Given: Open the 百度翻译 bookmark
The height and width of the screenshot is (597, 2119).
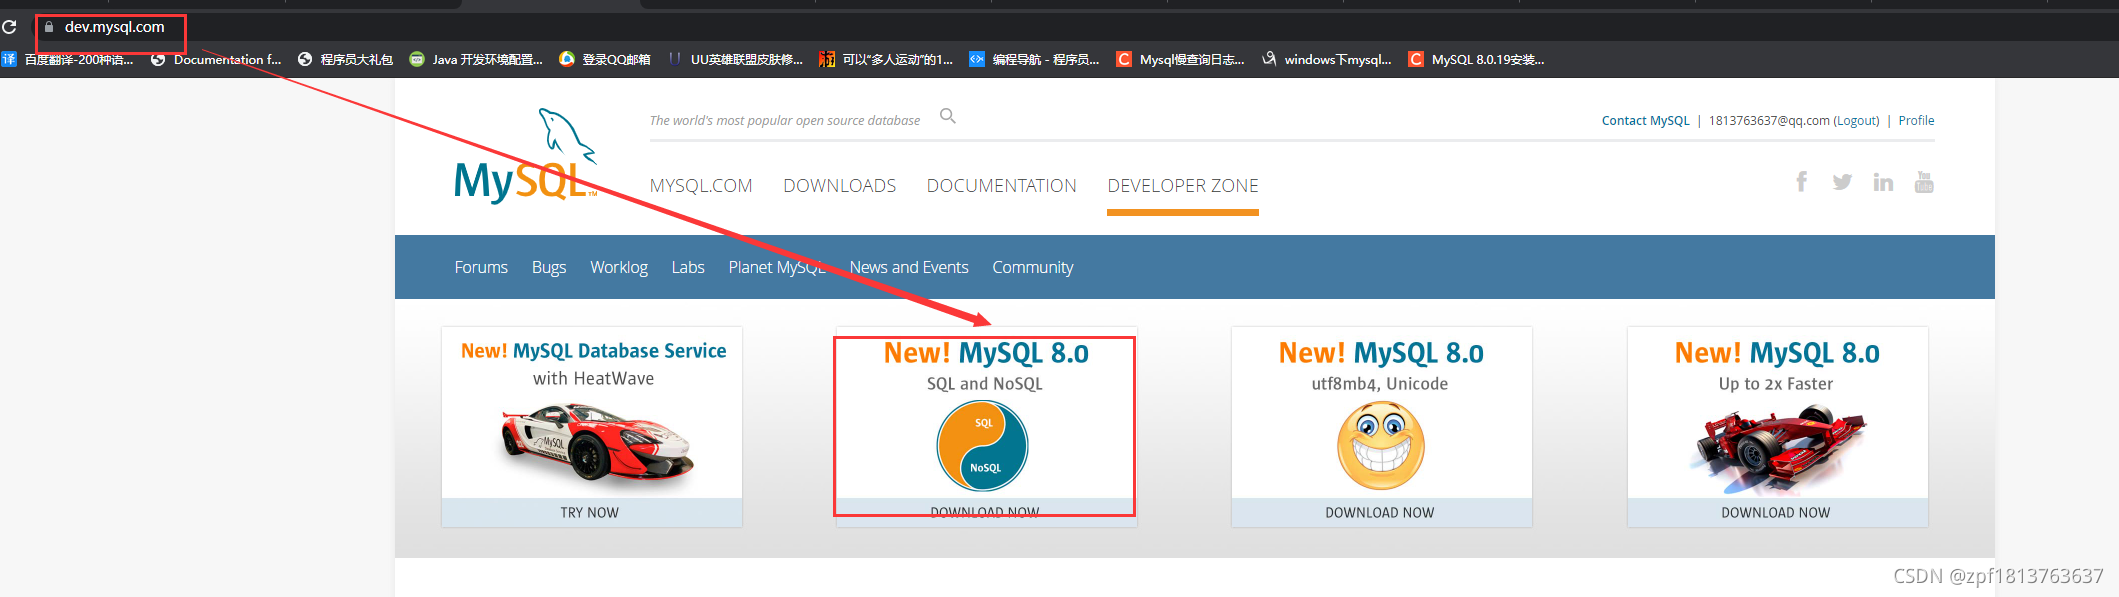Looking at the screenshot, I should [x=68, y=60].
